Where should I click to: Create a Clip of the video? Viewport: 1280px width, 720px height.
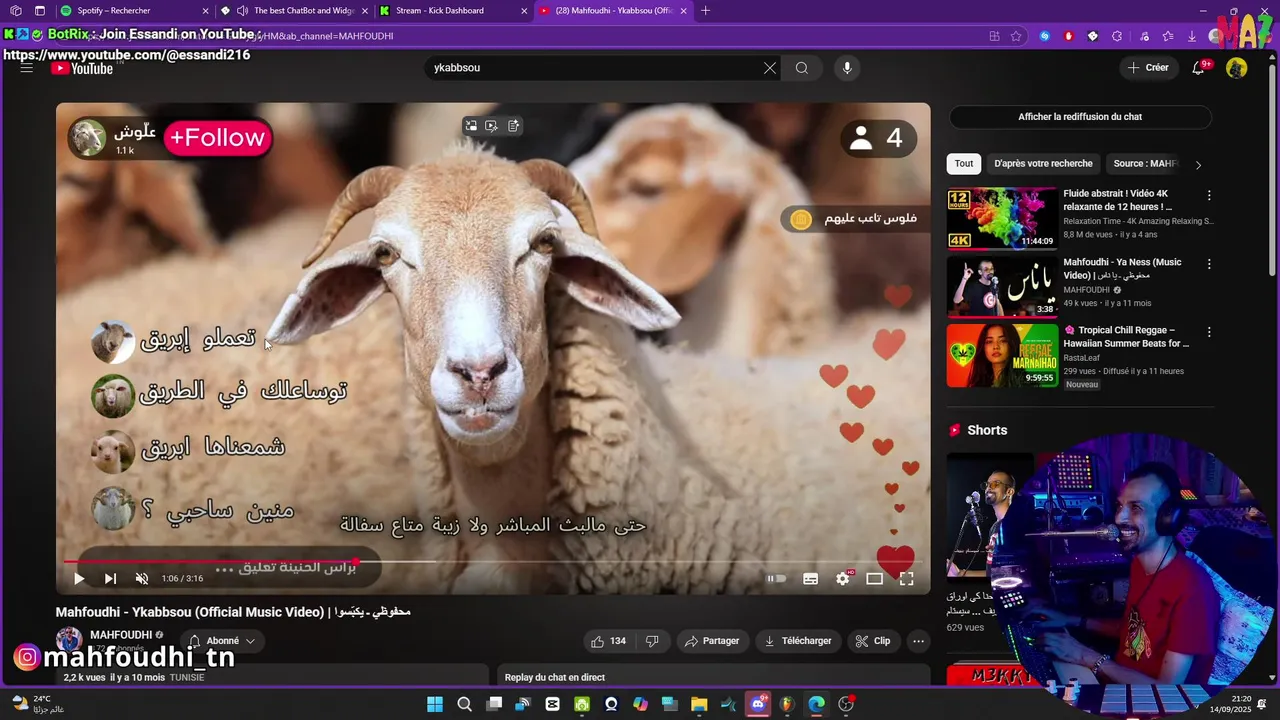pyautogui.click(x=873, y=641)
